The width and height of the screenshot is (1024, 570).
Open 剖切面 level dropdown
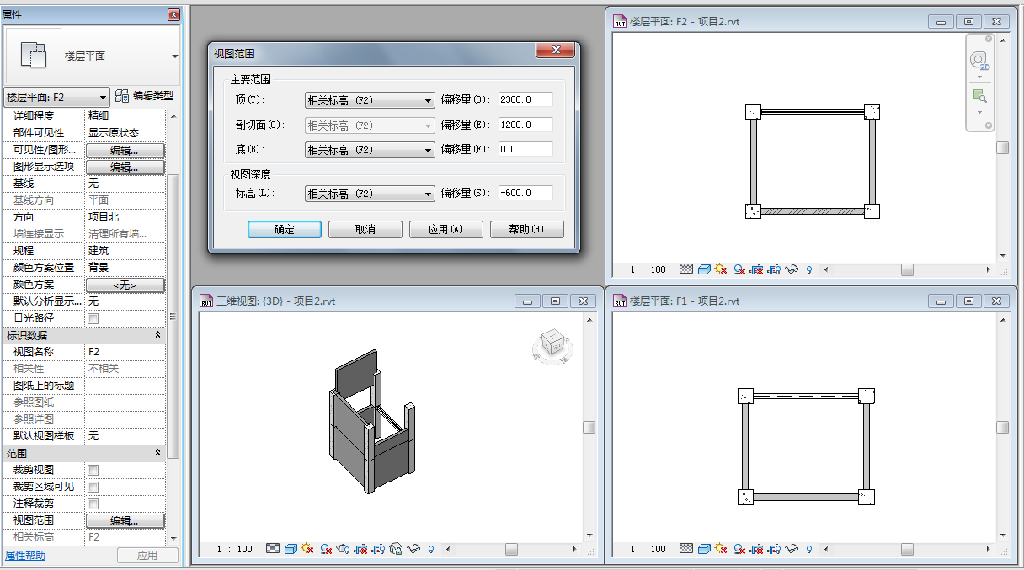coord(370,125)
